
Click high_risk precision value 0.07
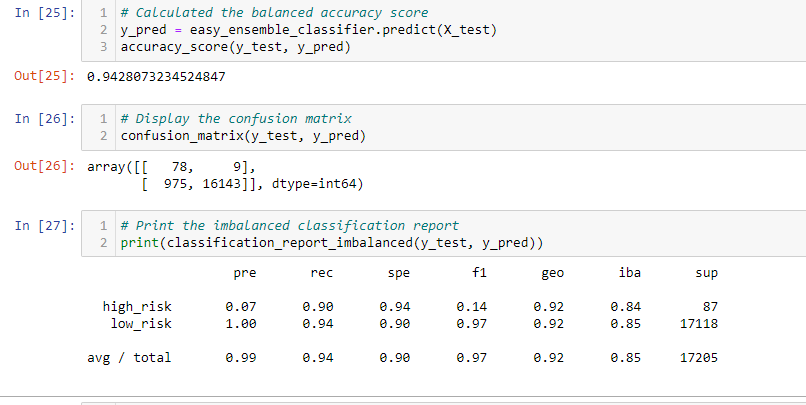coord(241,307)
